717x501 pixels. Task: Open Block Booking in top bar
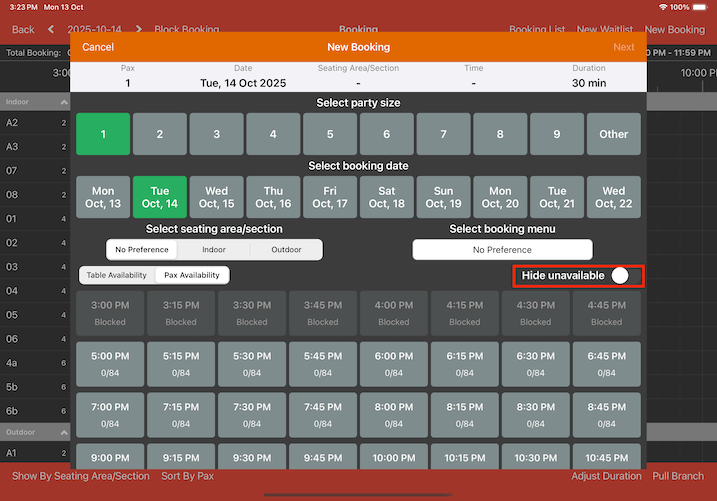point(187,30)
